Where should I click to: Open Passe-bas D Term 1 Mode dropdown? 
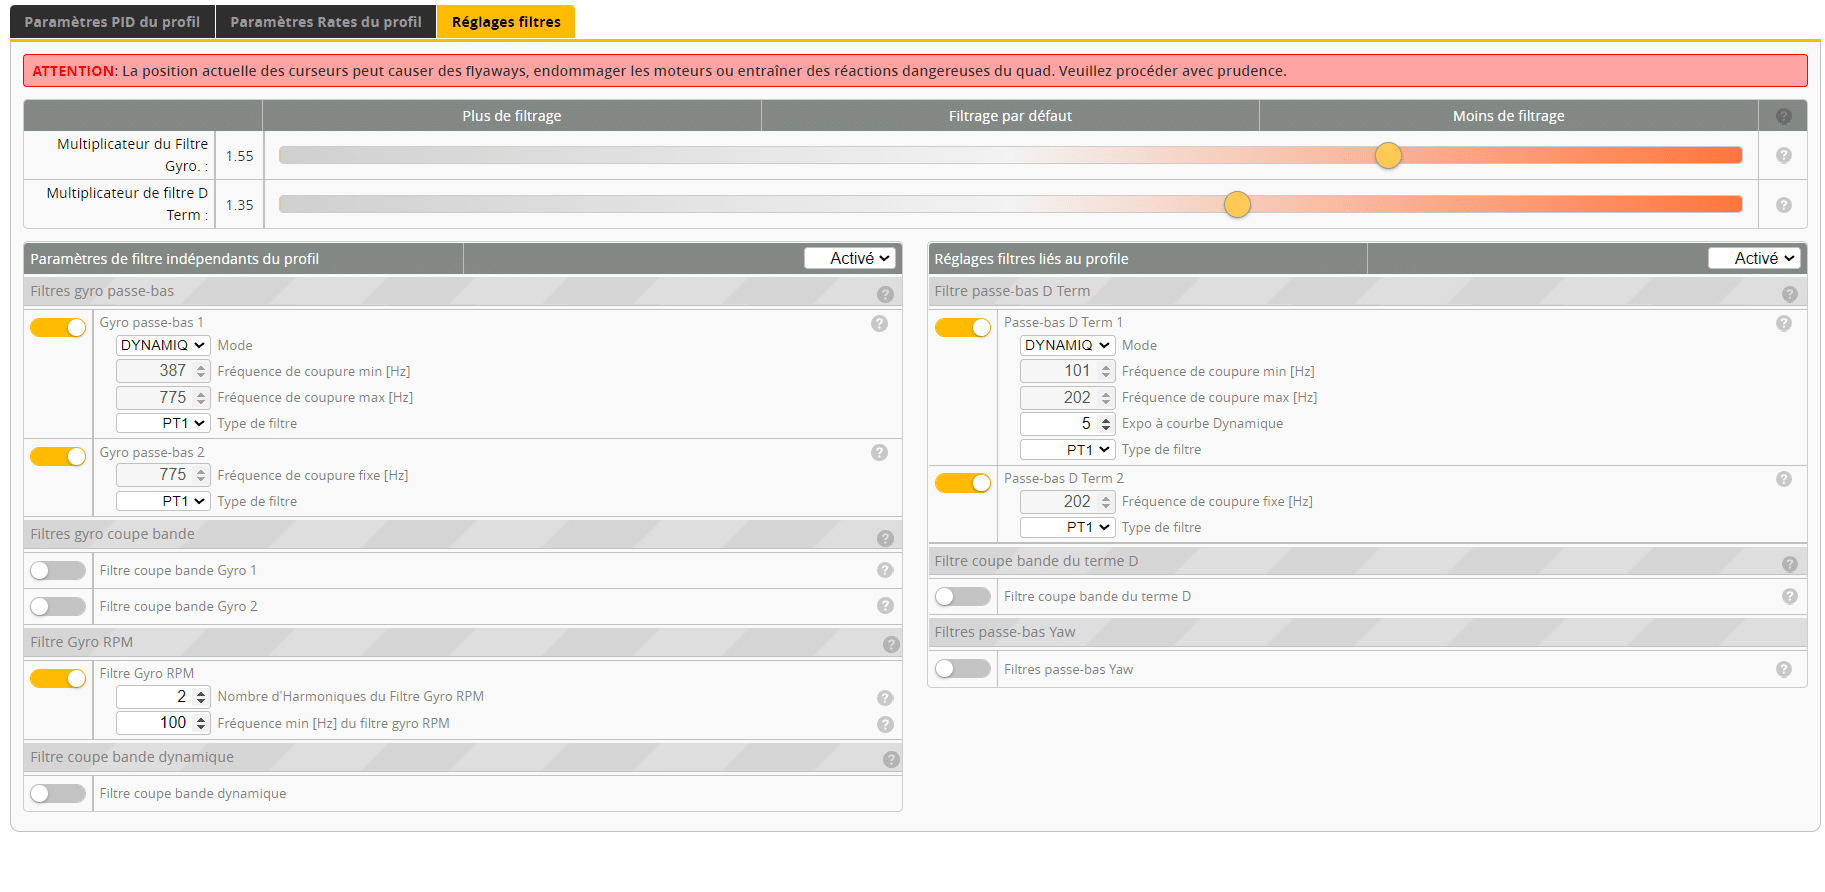(1067, 345)
